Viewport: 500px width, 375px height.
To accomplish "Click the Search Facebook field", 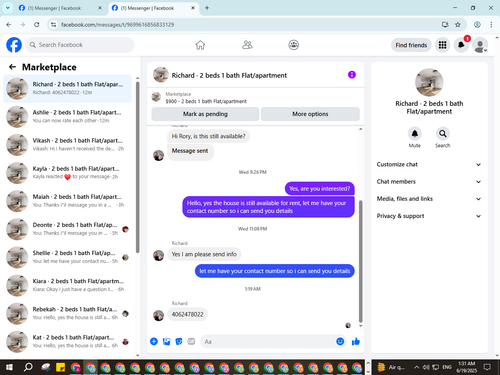I will (80, 45).
